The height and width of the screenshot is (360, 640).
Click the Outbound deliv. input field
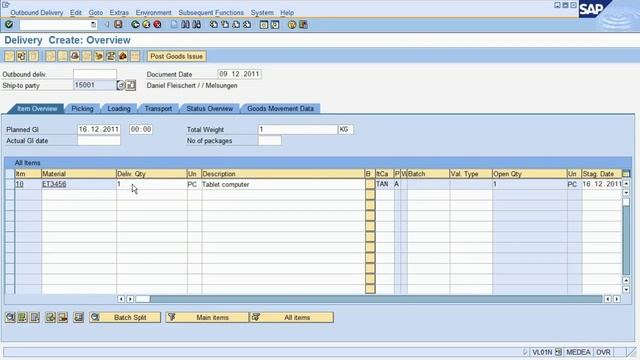click(x=95, y=74)
